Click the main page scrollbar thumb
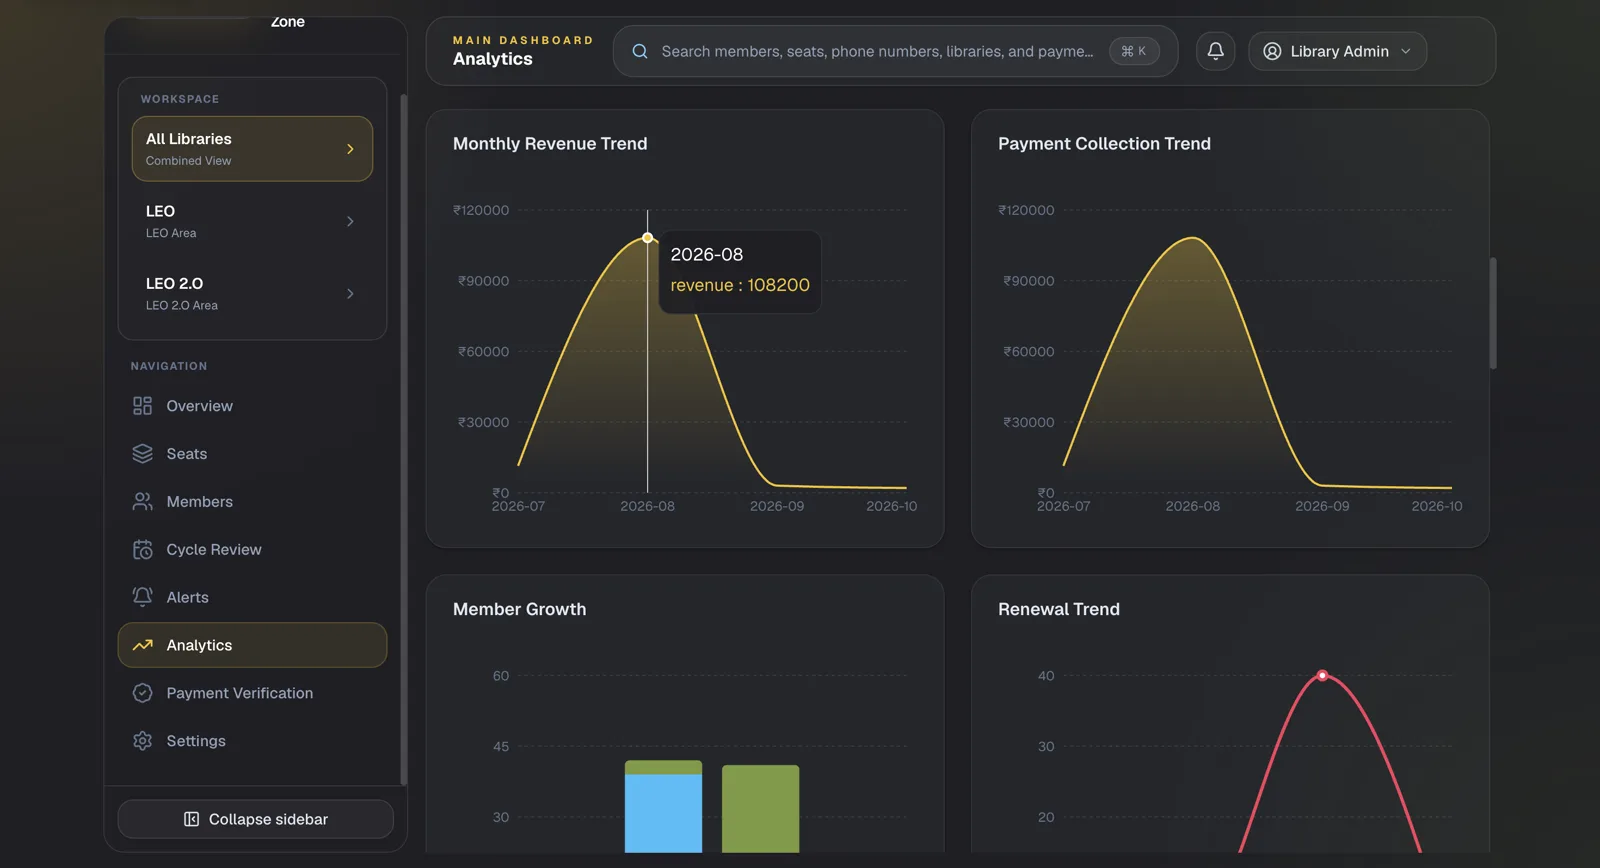1600x868 pixels. pos(1493,313)
